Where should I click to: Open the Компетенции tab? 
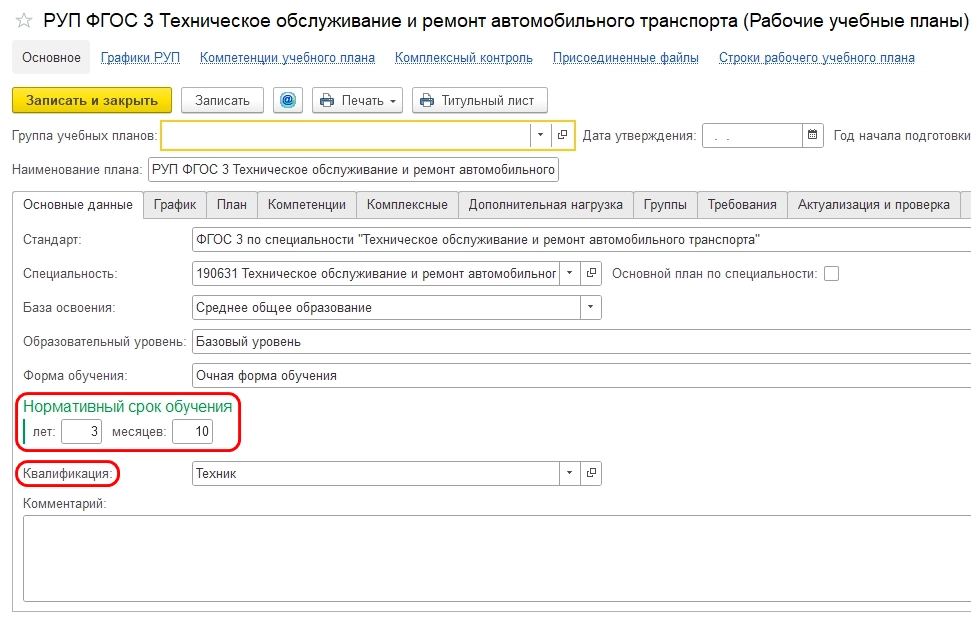tap(307, 205)
